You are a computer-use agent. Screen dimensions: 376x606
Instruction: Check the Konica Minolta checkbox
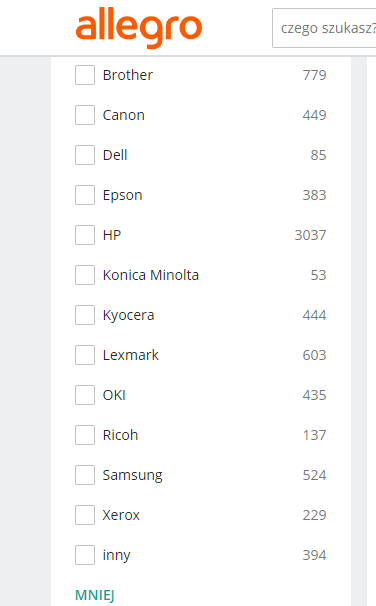[x=85, y=275]
